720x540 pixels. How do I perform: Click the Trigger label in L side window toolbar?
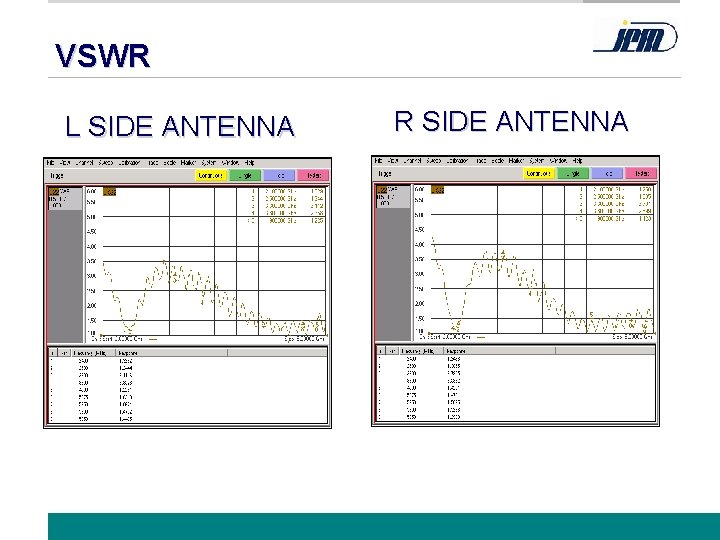pos(57,175)
